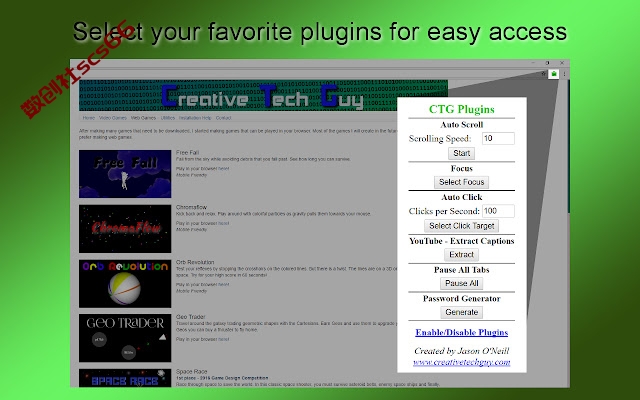Image resolution: width=640 pixels, height=400 pixels.
Task: Open the Utilities menu item
Action: click(x=167, y=118)
